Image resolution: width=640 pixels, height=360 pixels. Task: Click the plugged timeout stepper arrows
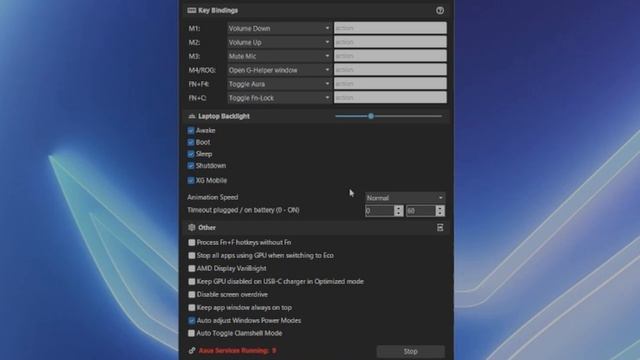click(399, 211)
